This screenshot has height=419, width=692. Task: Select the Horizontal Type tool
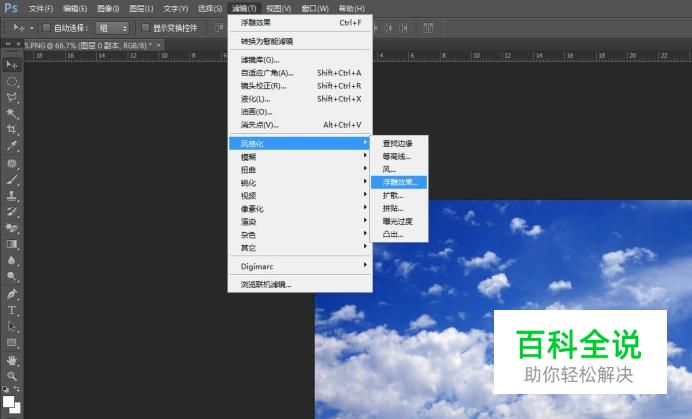(11, 310)
